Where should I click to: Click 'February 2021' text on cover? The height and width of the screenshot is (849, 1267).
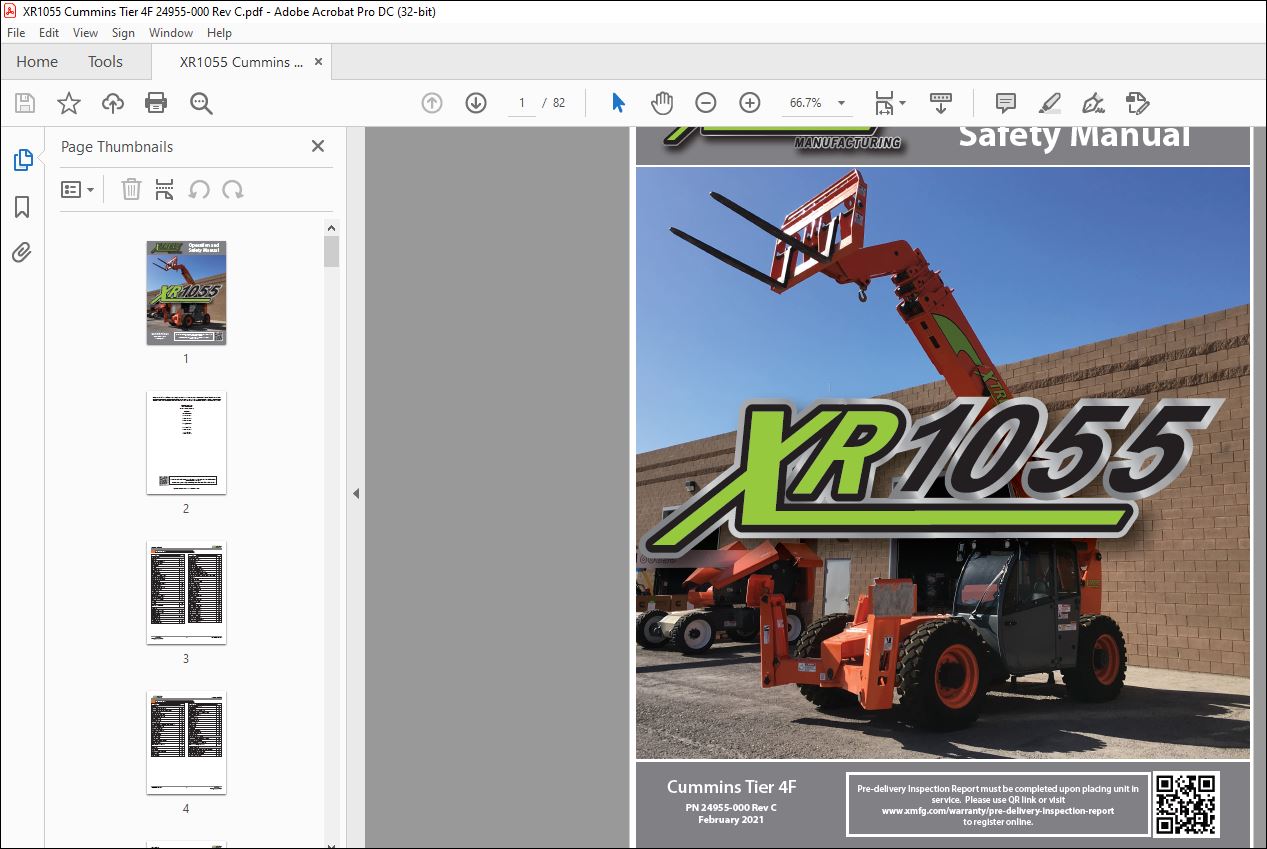731,820
